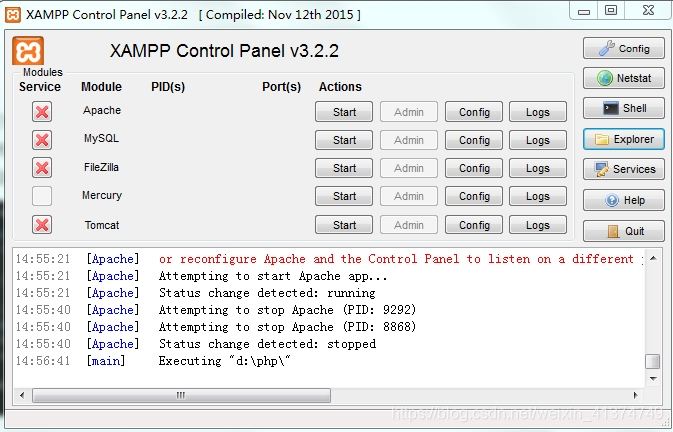
Task: Open Mercury Config button
Action: [474, 196]
